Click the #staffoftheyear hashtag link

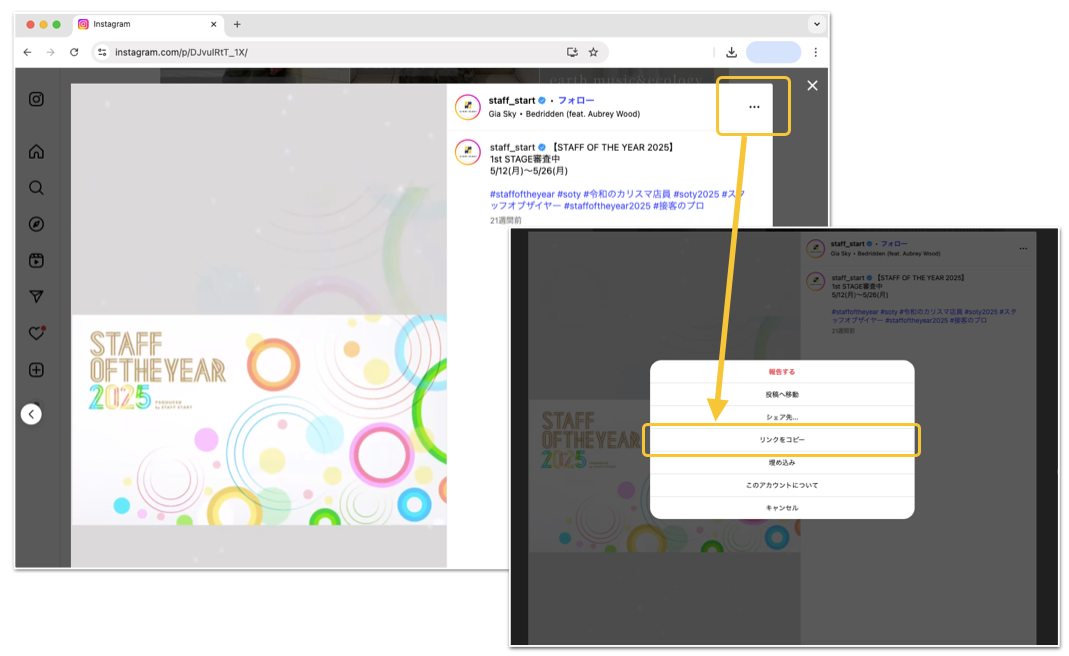click(x=522, y=194)
